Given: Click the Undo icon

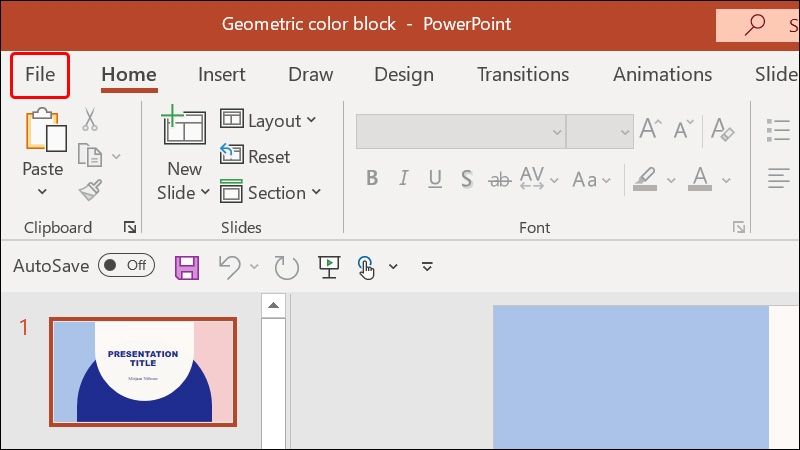Looking at the screenshot, I should tap(230, 267).
